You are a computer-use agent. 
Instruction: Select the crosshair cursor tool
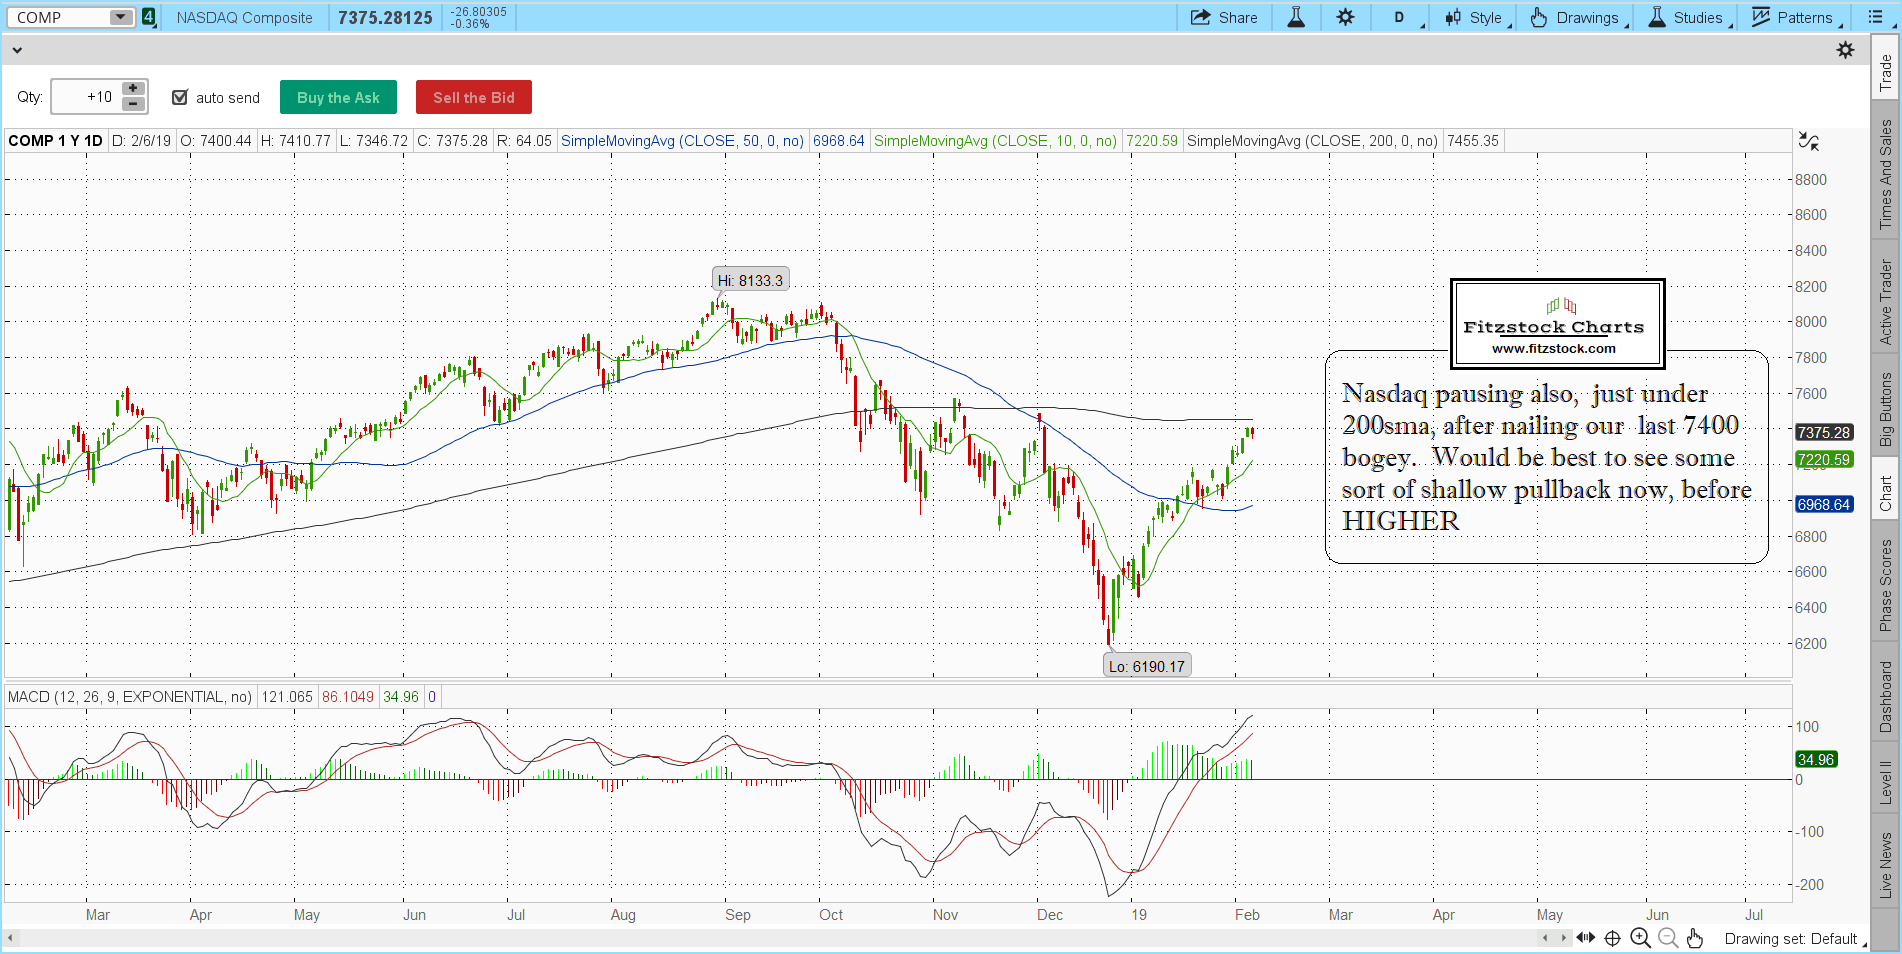[x=1612, y=938]
